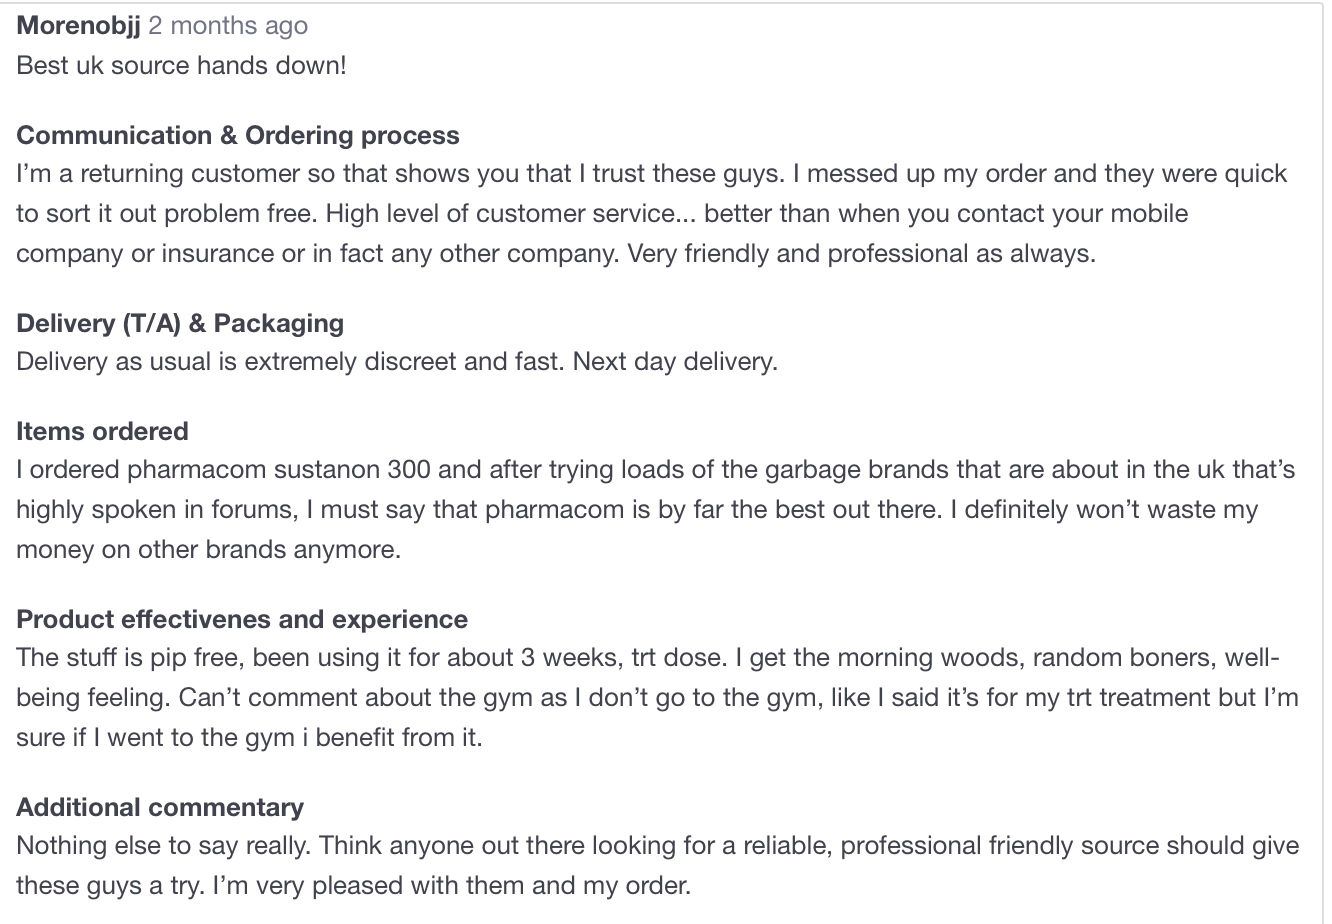Image resolution: width=1332 pixels, height=924 pixels.
Task: Click the Morenobjj username
Action: pos(78,26)
